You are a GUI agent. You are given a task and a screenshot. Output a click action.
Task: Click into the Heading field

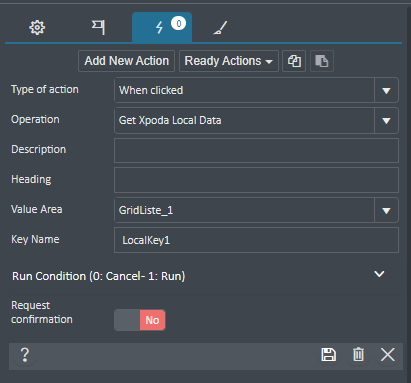coord(256,180)
